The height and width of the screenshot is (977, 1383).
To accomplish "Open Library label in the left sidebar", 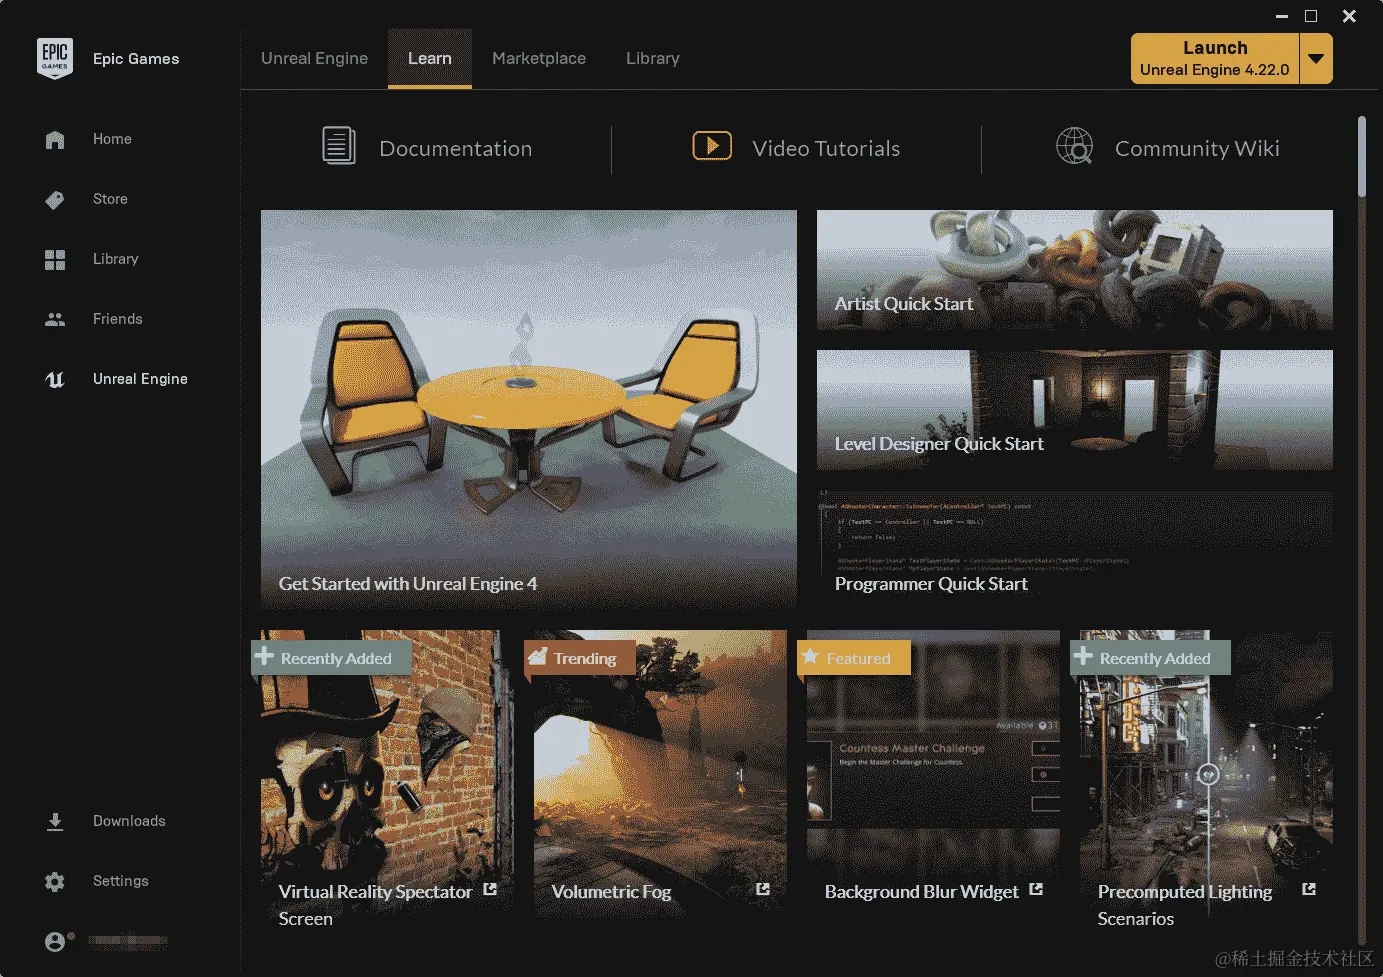I will click(116, 259).
